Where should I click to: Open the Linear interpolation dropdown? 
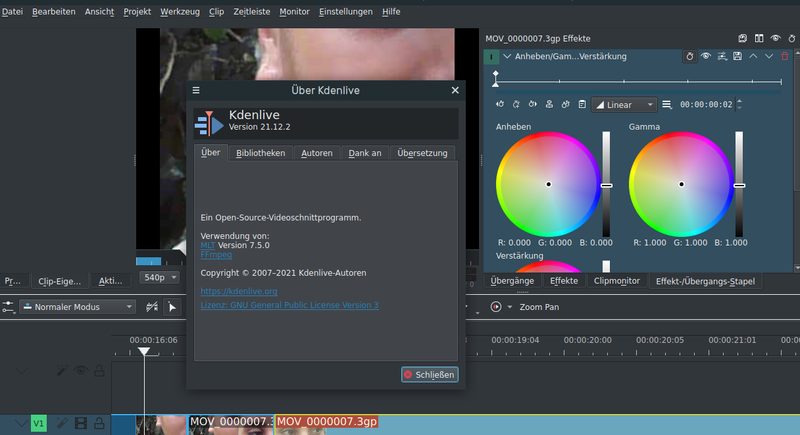tap(624, 105)
